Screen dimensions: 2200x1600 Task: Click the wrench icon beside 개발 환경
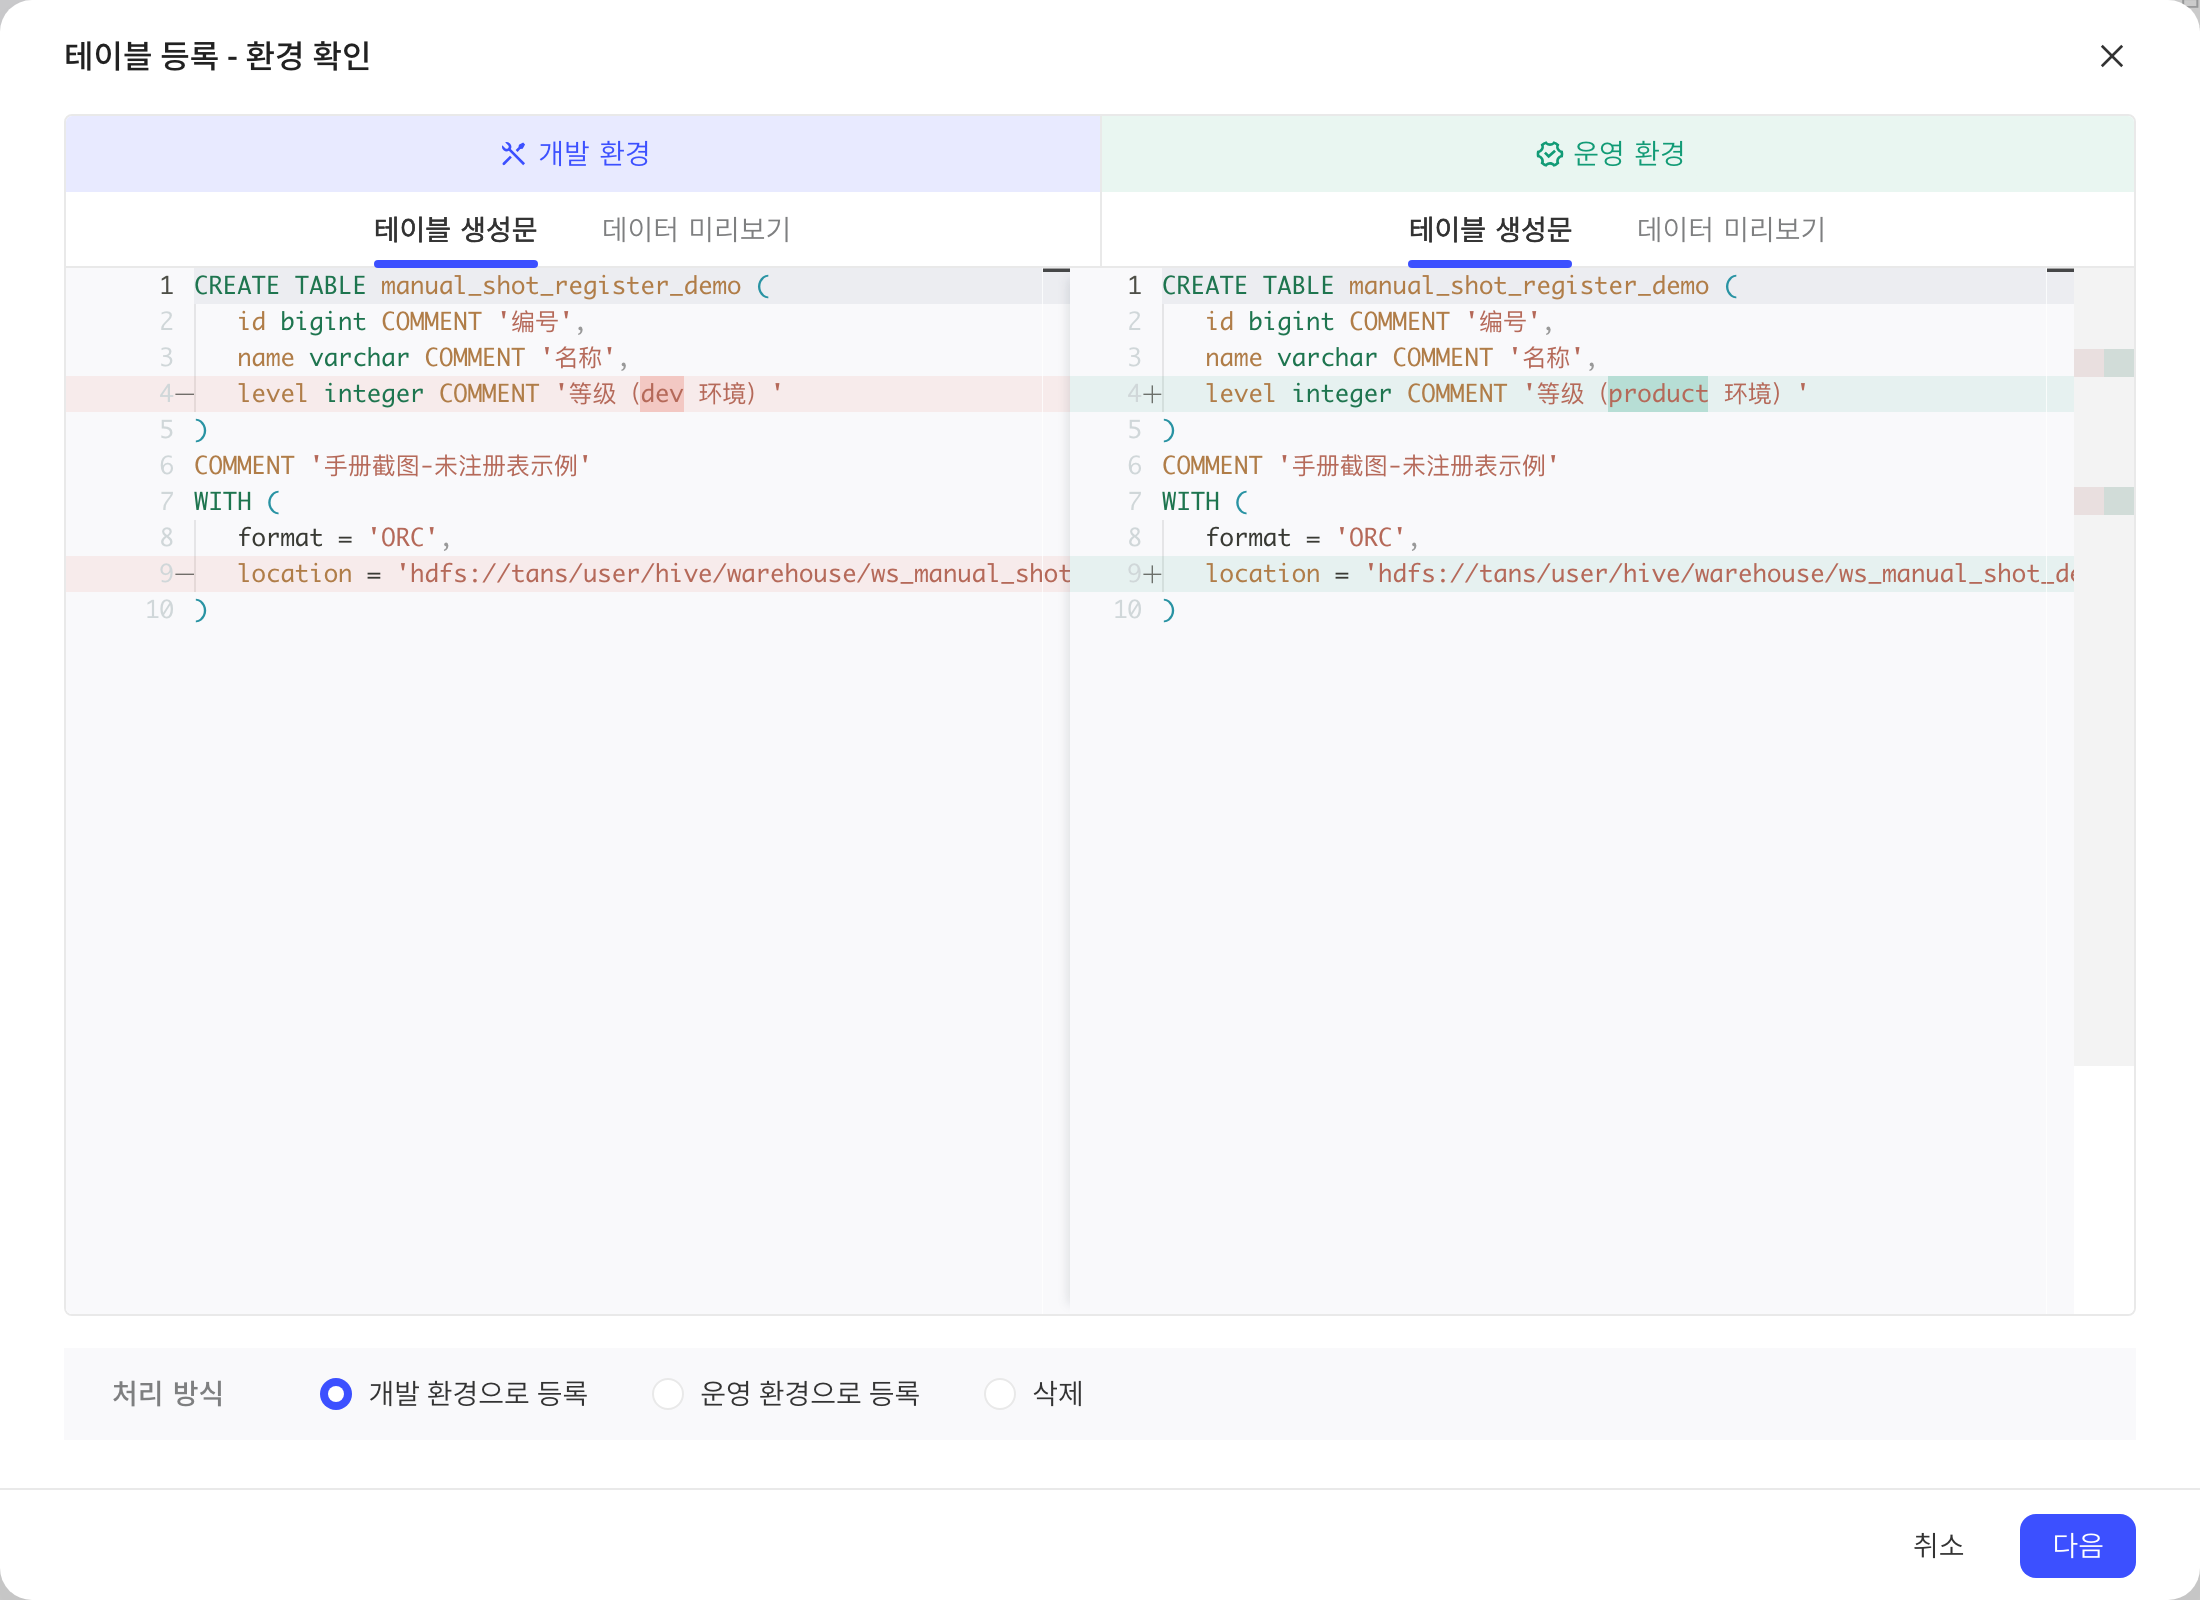coord(513,154)
